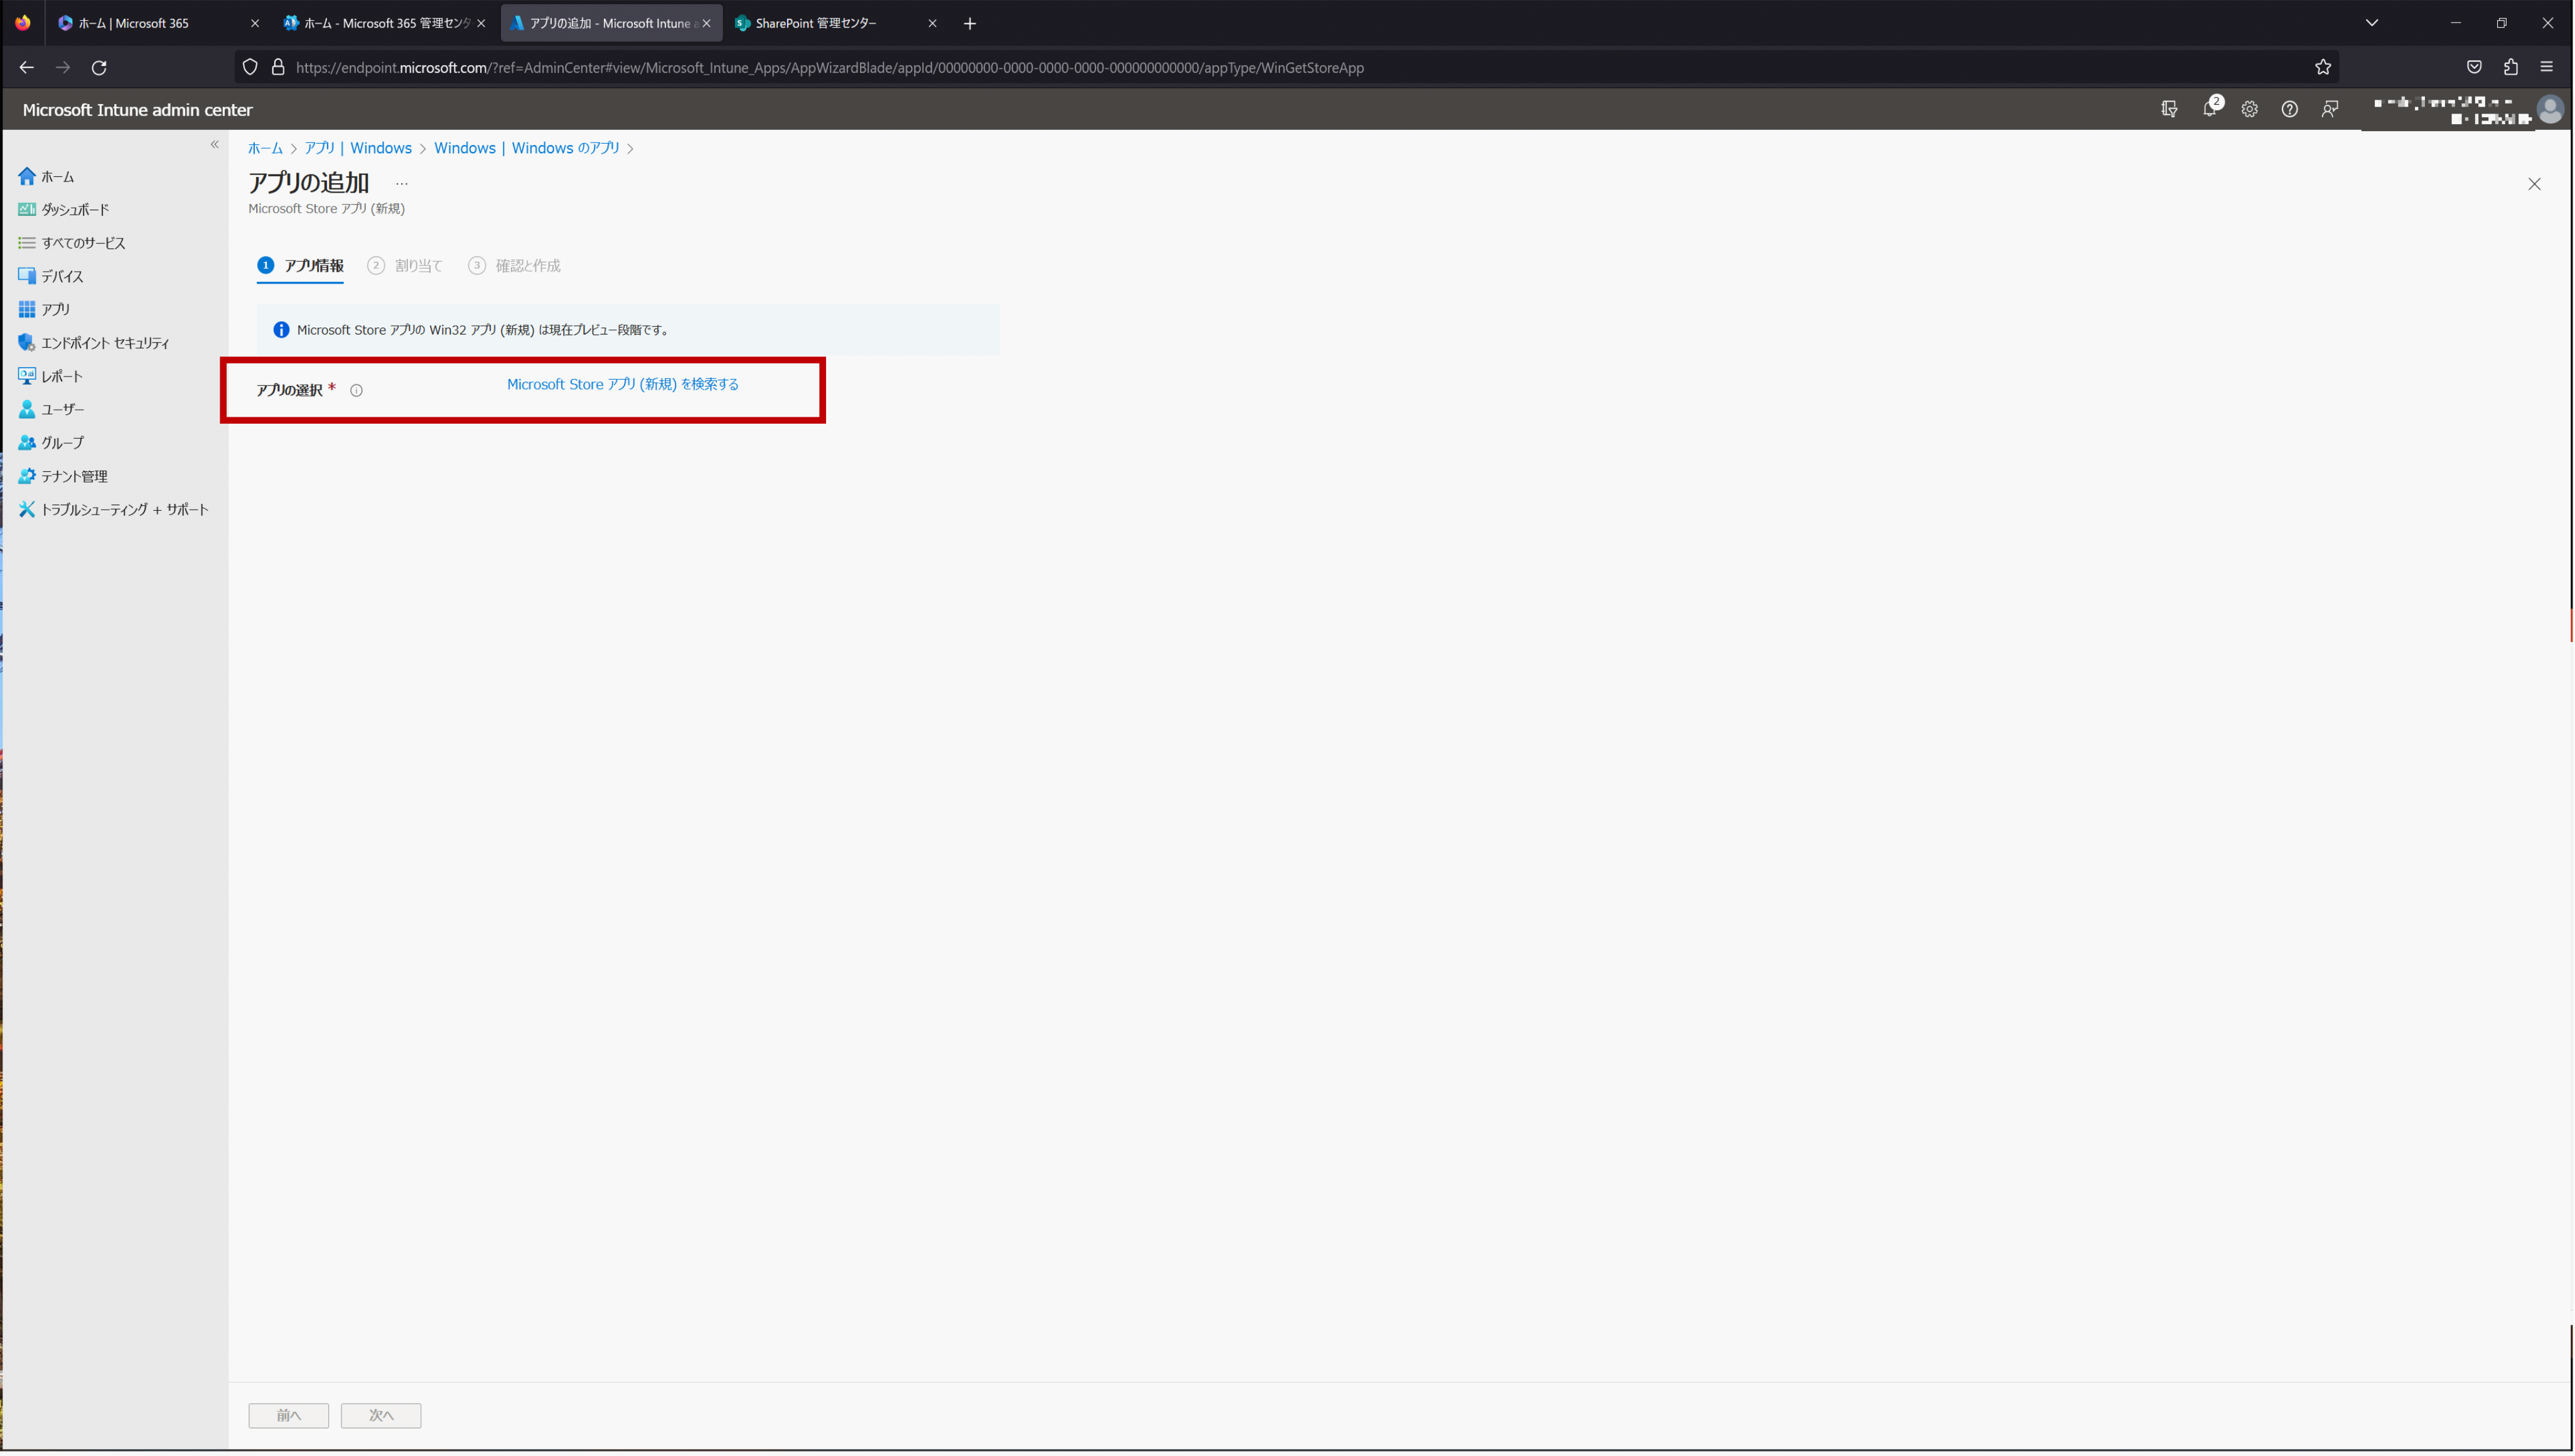Open すべてのサービス in the sidebar
This screenshot has height=1456, width=2575.
click(72, 243)
